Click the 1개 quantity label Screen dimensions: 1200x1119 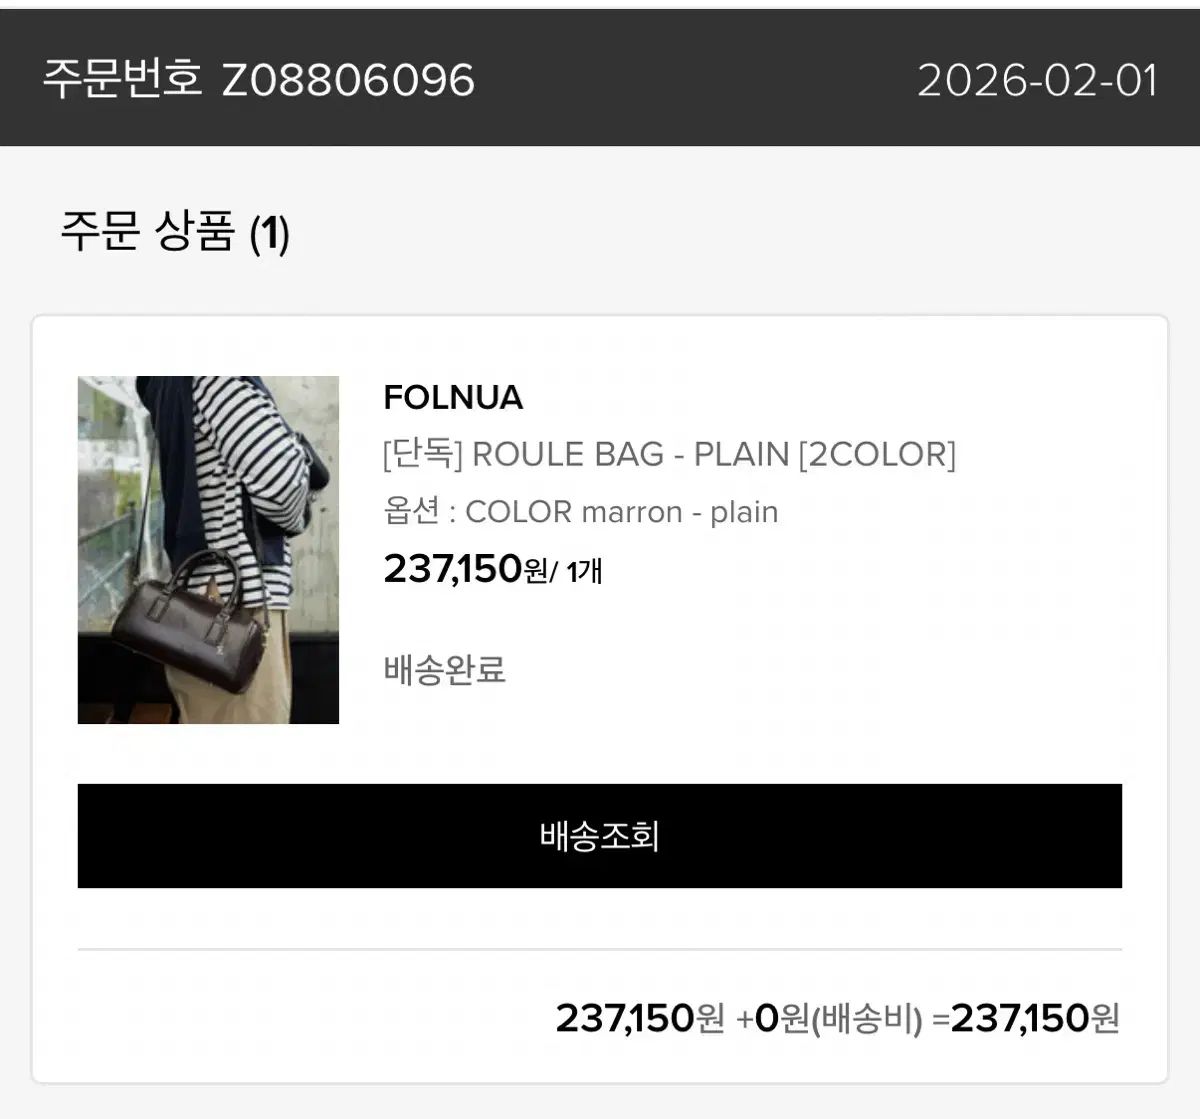coord(584,572)
